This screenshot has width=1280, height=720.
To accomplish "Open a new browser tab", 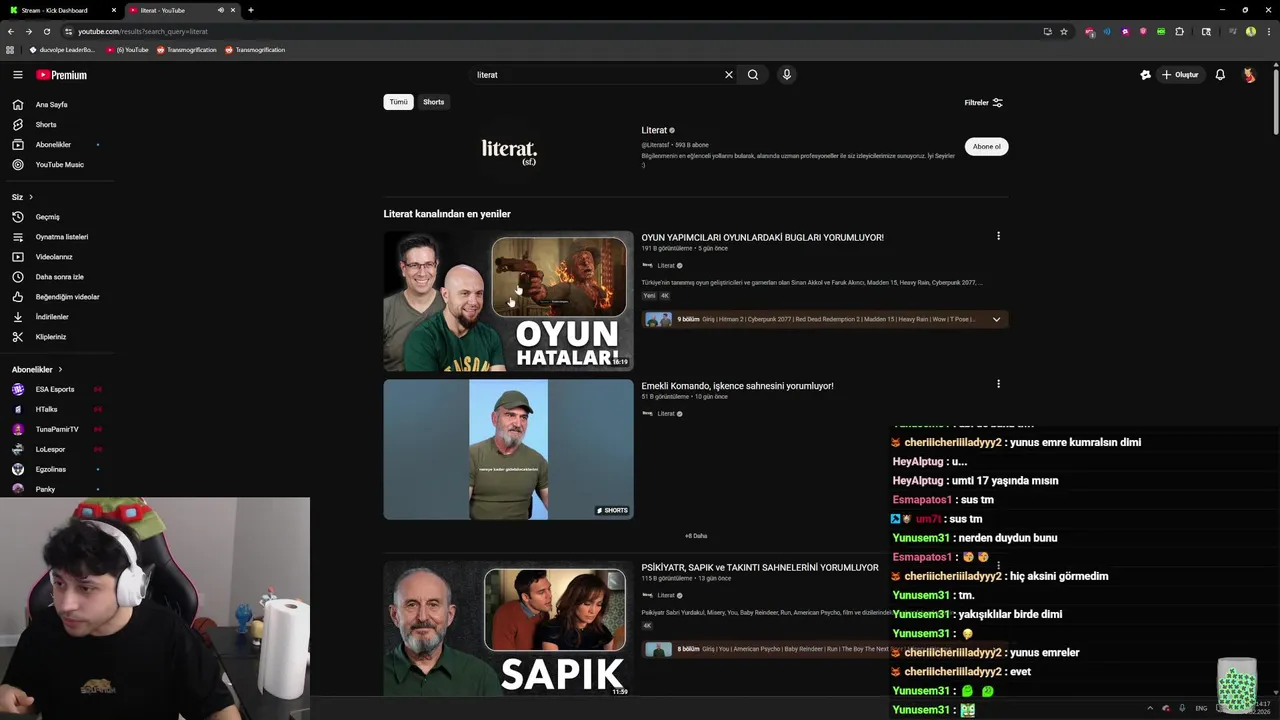I will tap(251, 10).
